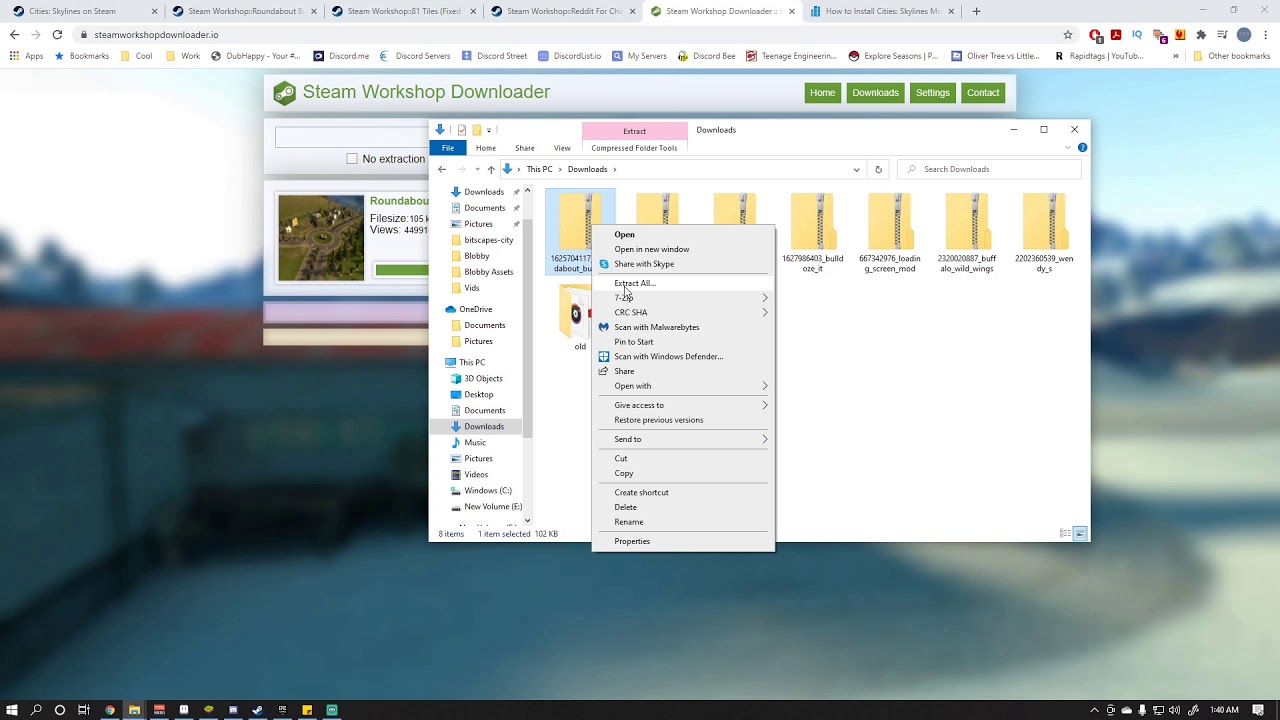Open Explorer help question-mark icon
Screen dimensions: 1280x720
(1082, 148)
